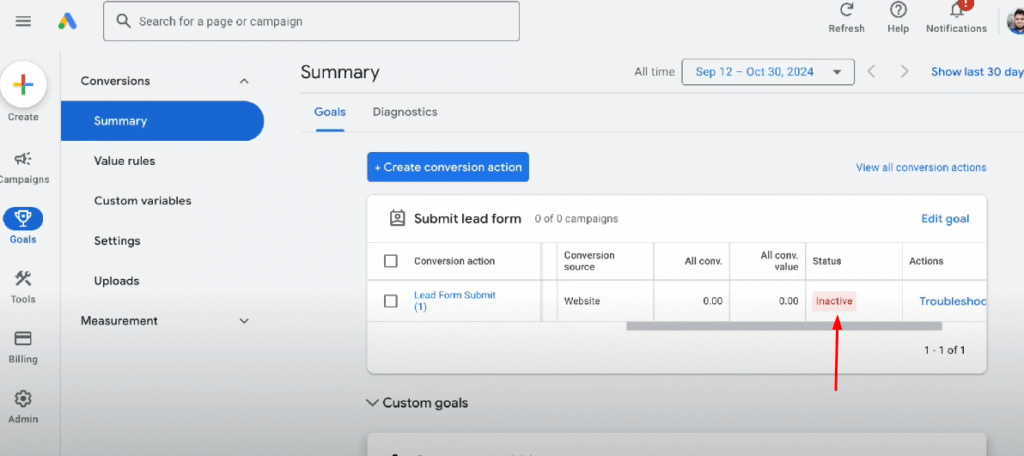Open Campaigns from sidebar

click(x=24, y=167)
